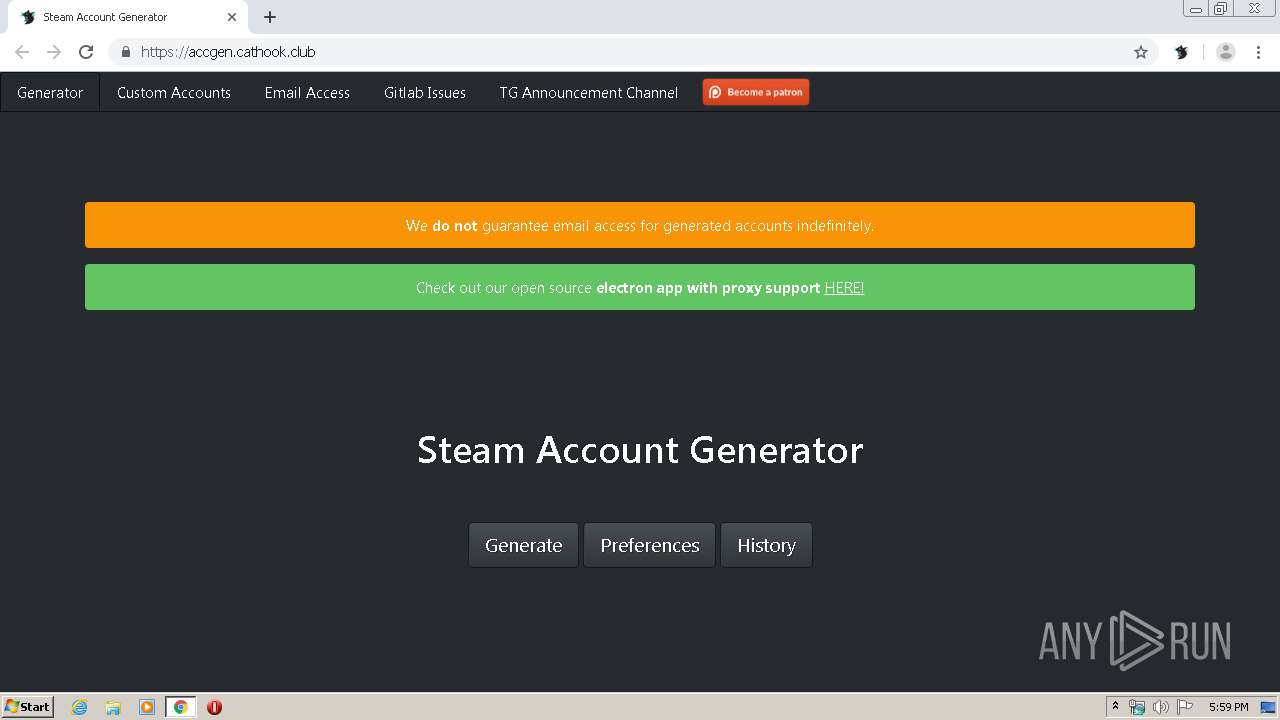Viewport: 1280px width, 720px height.
Task: Open the volume speaker tray icon
Action: click(1160, 707)
